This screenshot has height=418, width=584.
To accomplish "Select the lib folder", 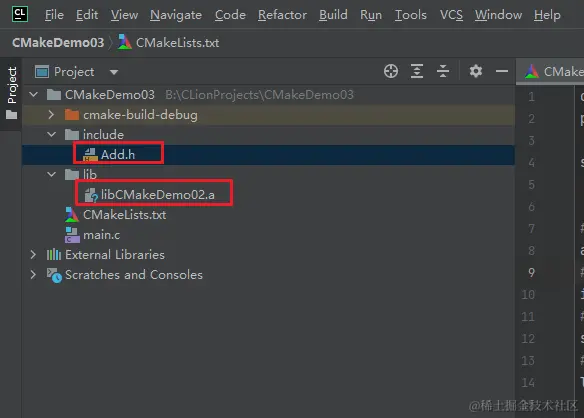I will click(x=90, y=174).
